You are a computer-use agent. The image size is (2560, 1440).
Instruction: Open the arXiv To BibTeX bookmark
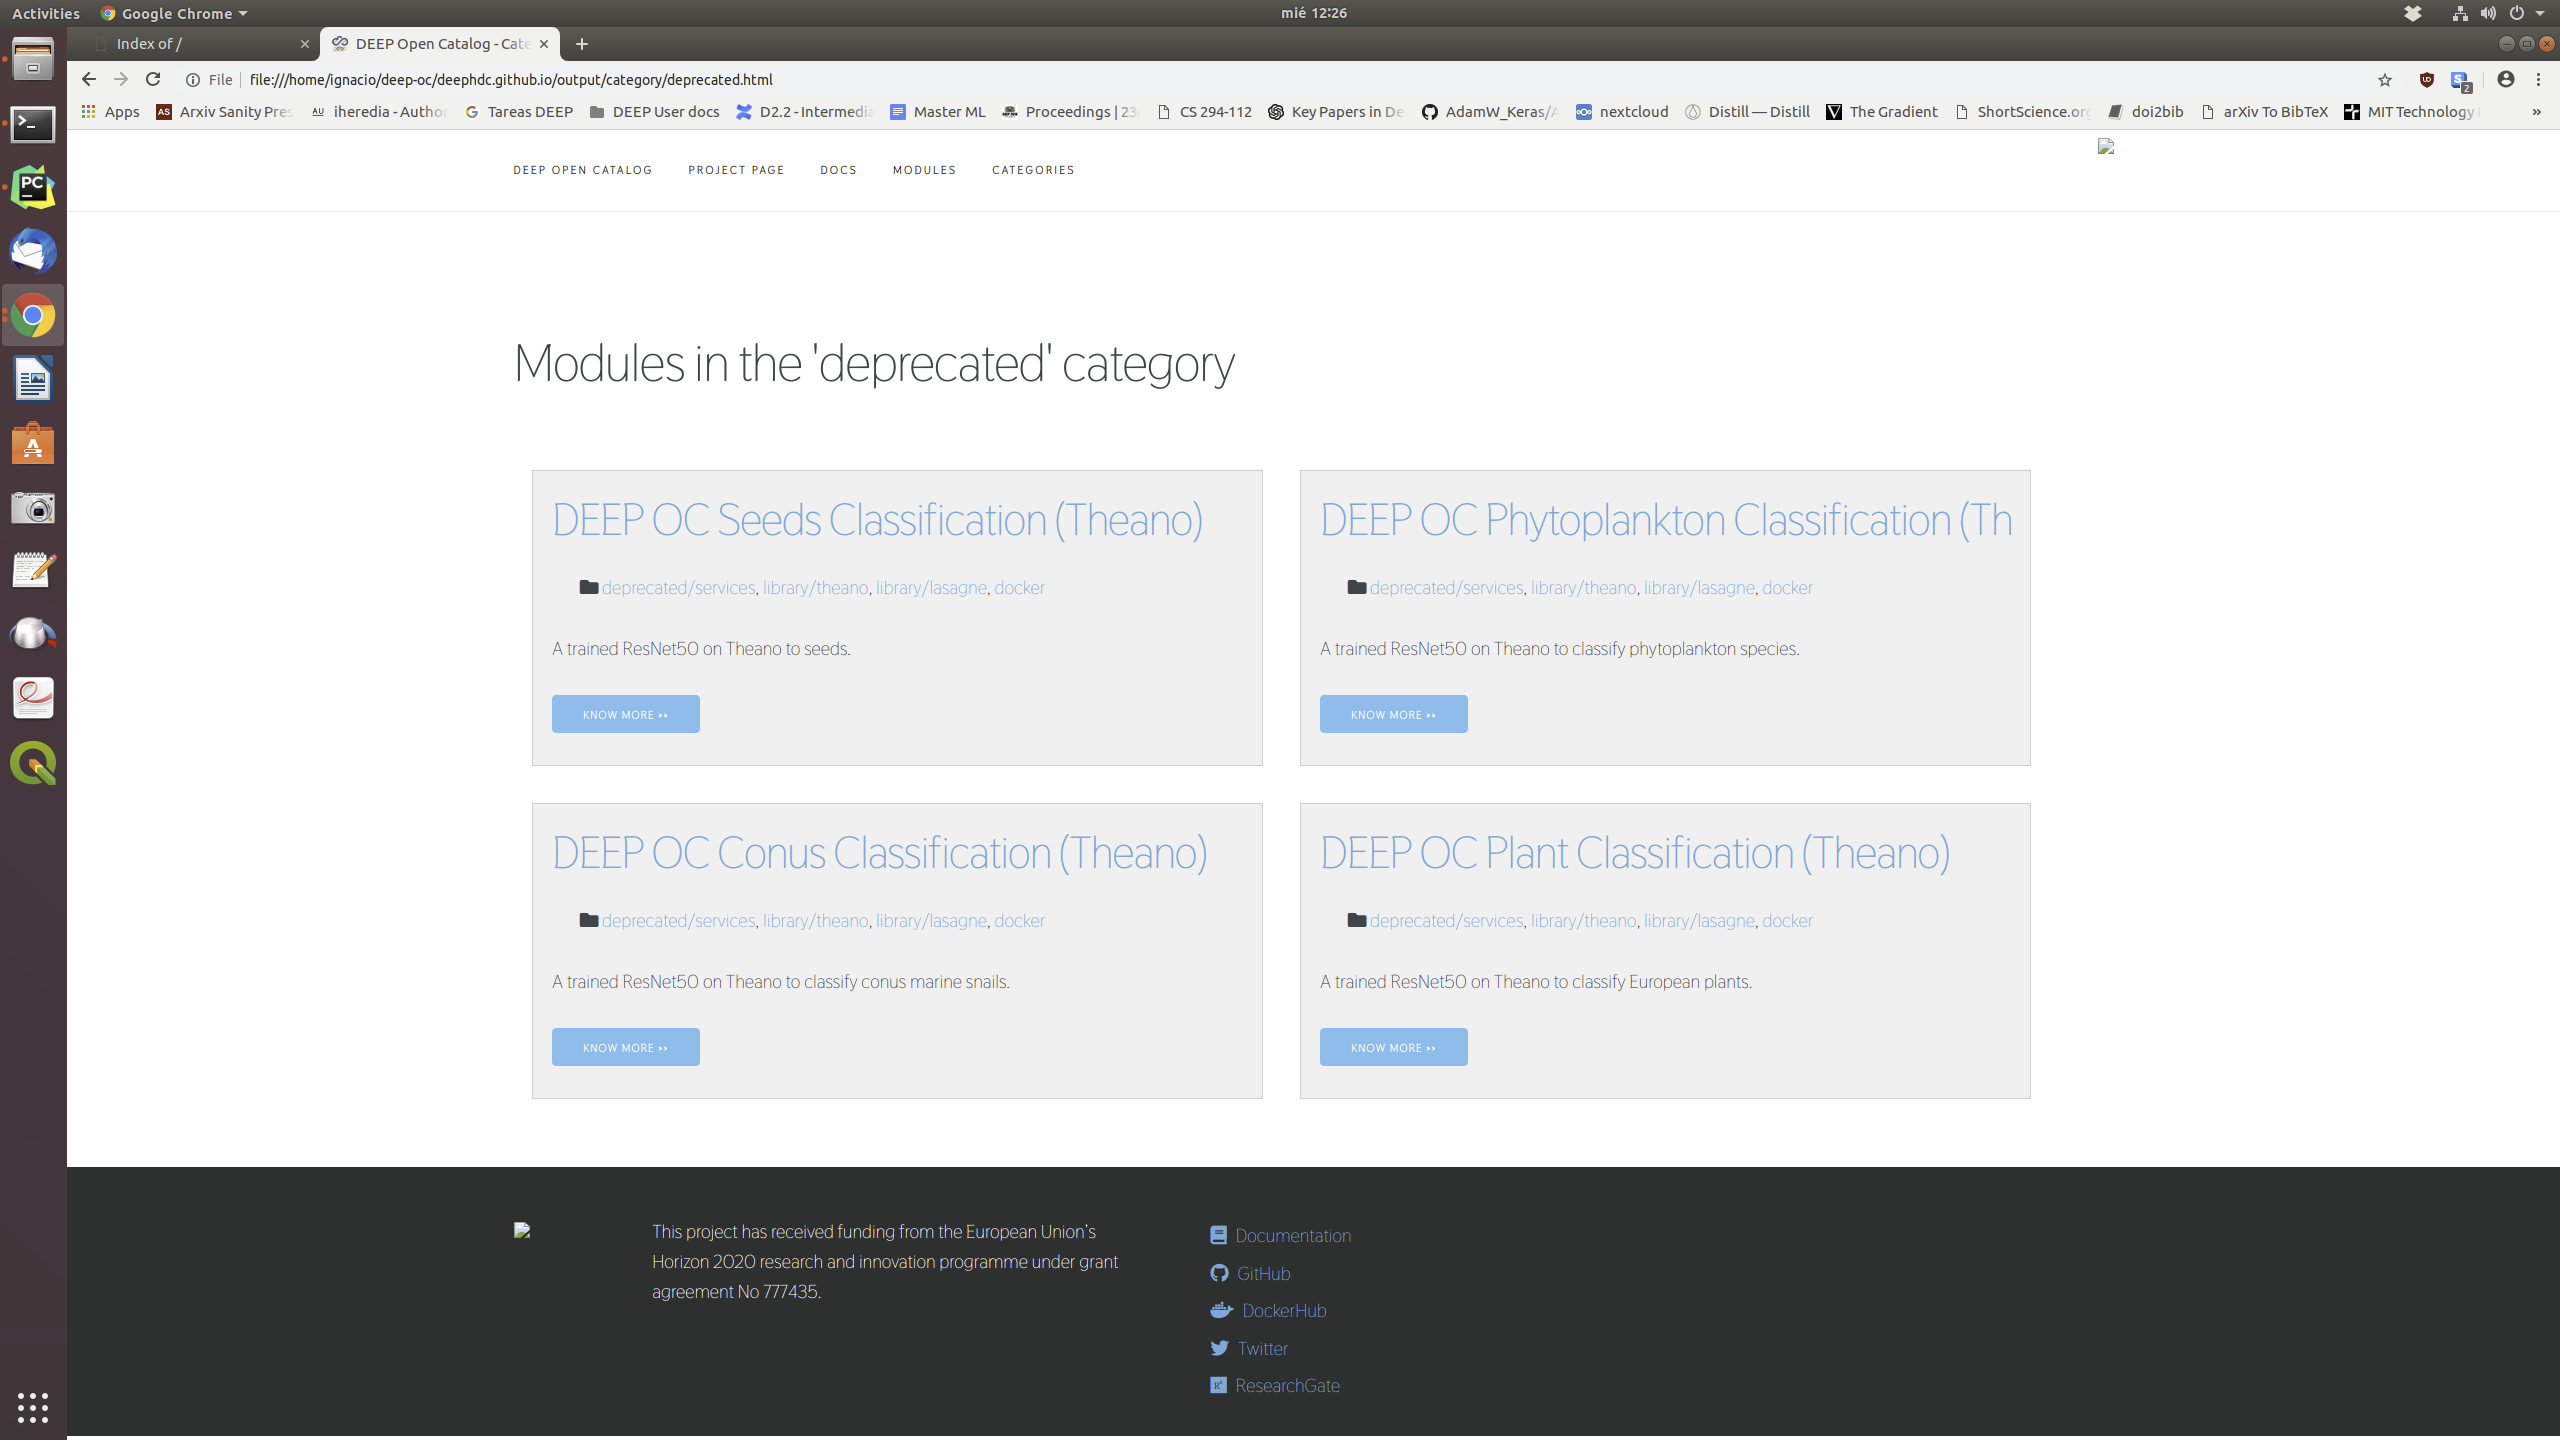coord(2265,112)
